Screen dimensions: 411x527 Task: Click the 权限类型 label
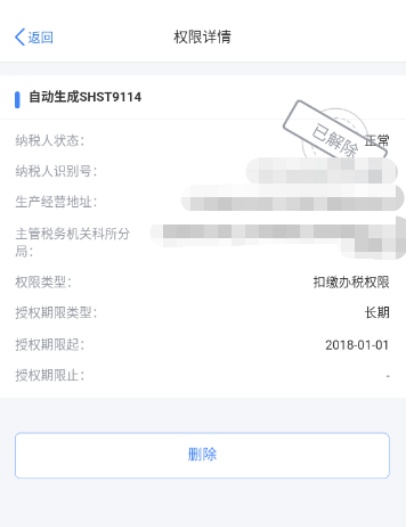[43, 282]
